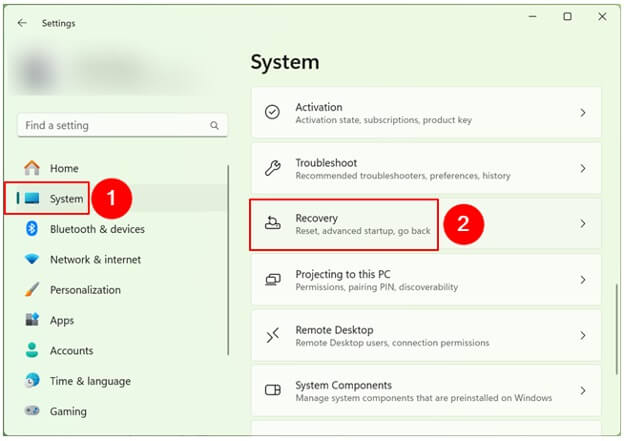Screen dimensions: 624x441
Task: Select System label in the sidebar
Action: (66, 199)
